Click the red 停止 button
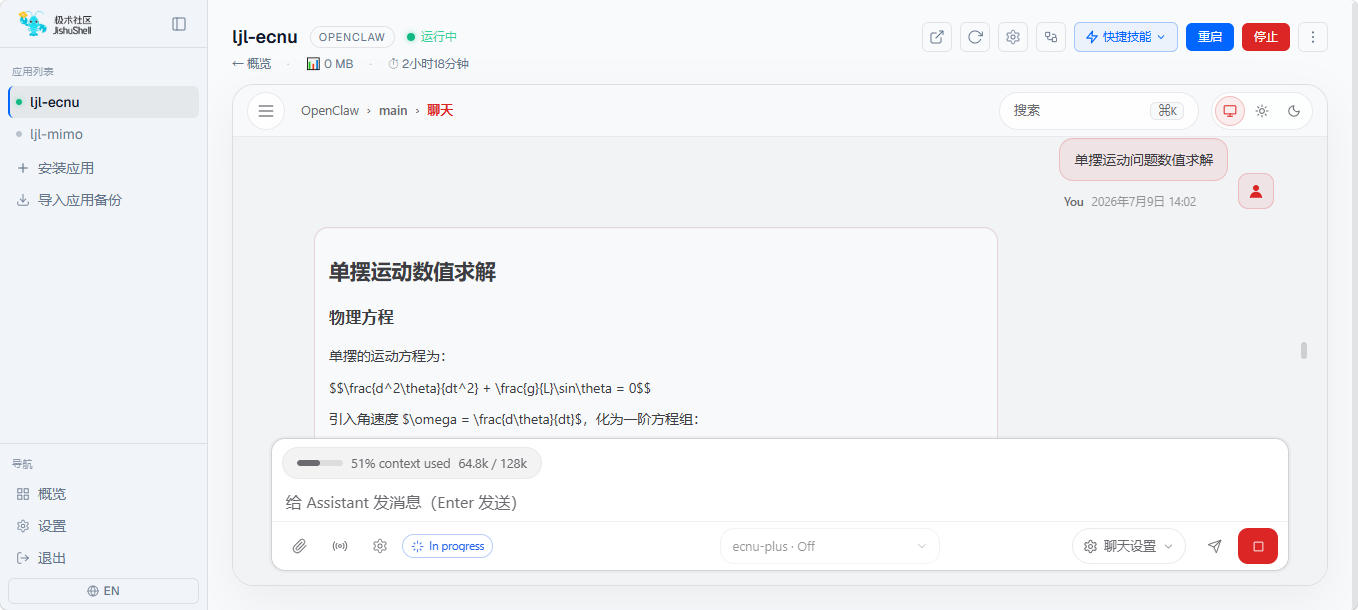Screen dimensions: 1358x610 tap(1266, 37)
